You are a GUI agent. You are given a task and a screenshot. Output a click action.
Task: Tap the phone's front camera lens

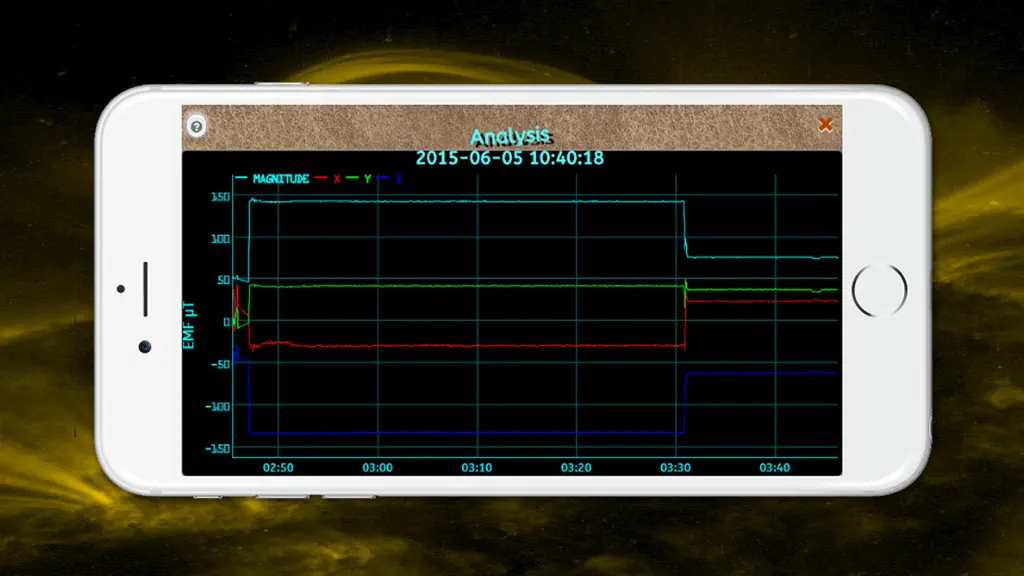[x=145, y=347]
